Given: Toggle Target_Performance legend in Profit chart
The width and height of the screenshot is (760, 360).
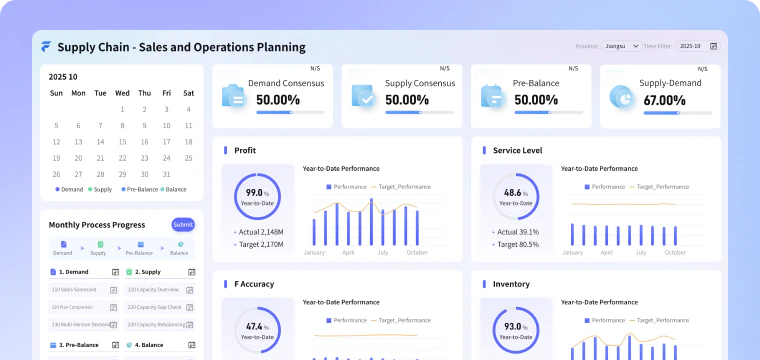Looking at the screenshot, I should tap(401, 187).
